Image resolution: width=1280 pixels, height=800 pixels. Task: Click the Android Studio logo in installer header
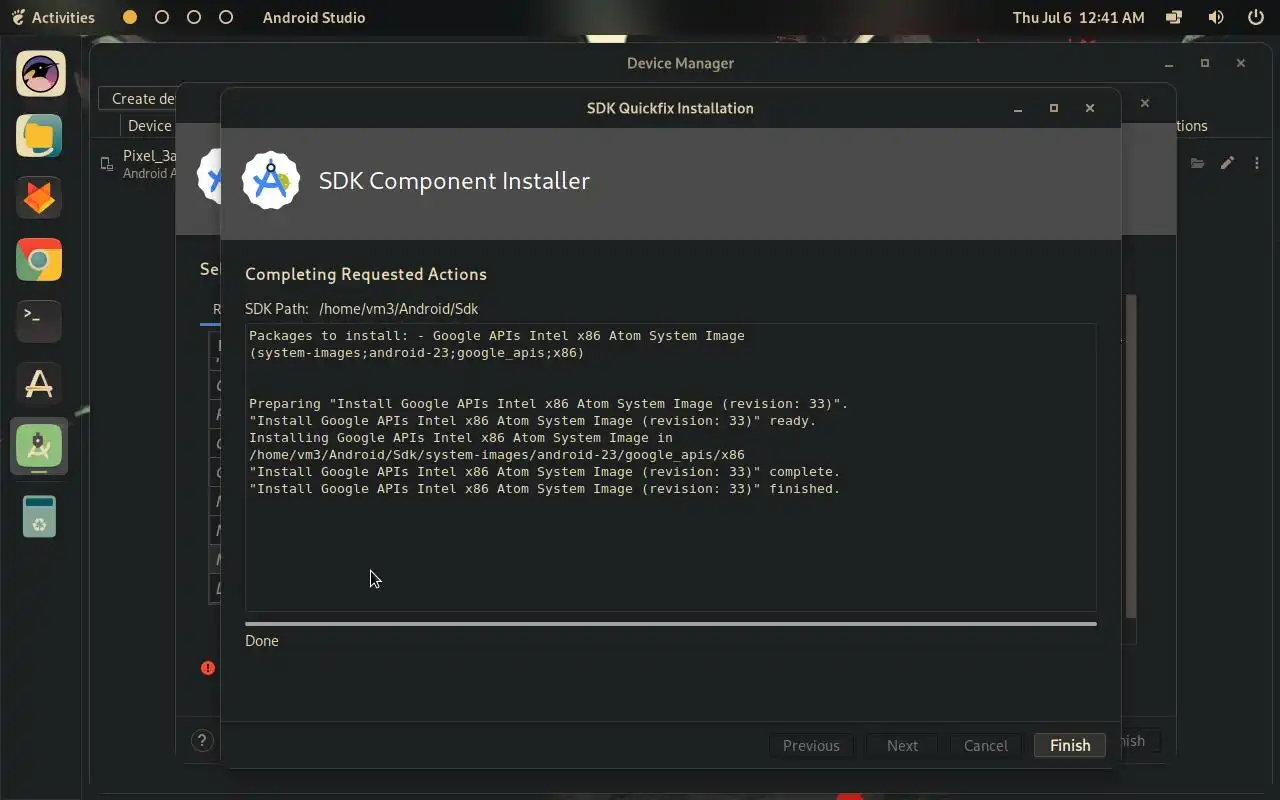pos(271,181)
